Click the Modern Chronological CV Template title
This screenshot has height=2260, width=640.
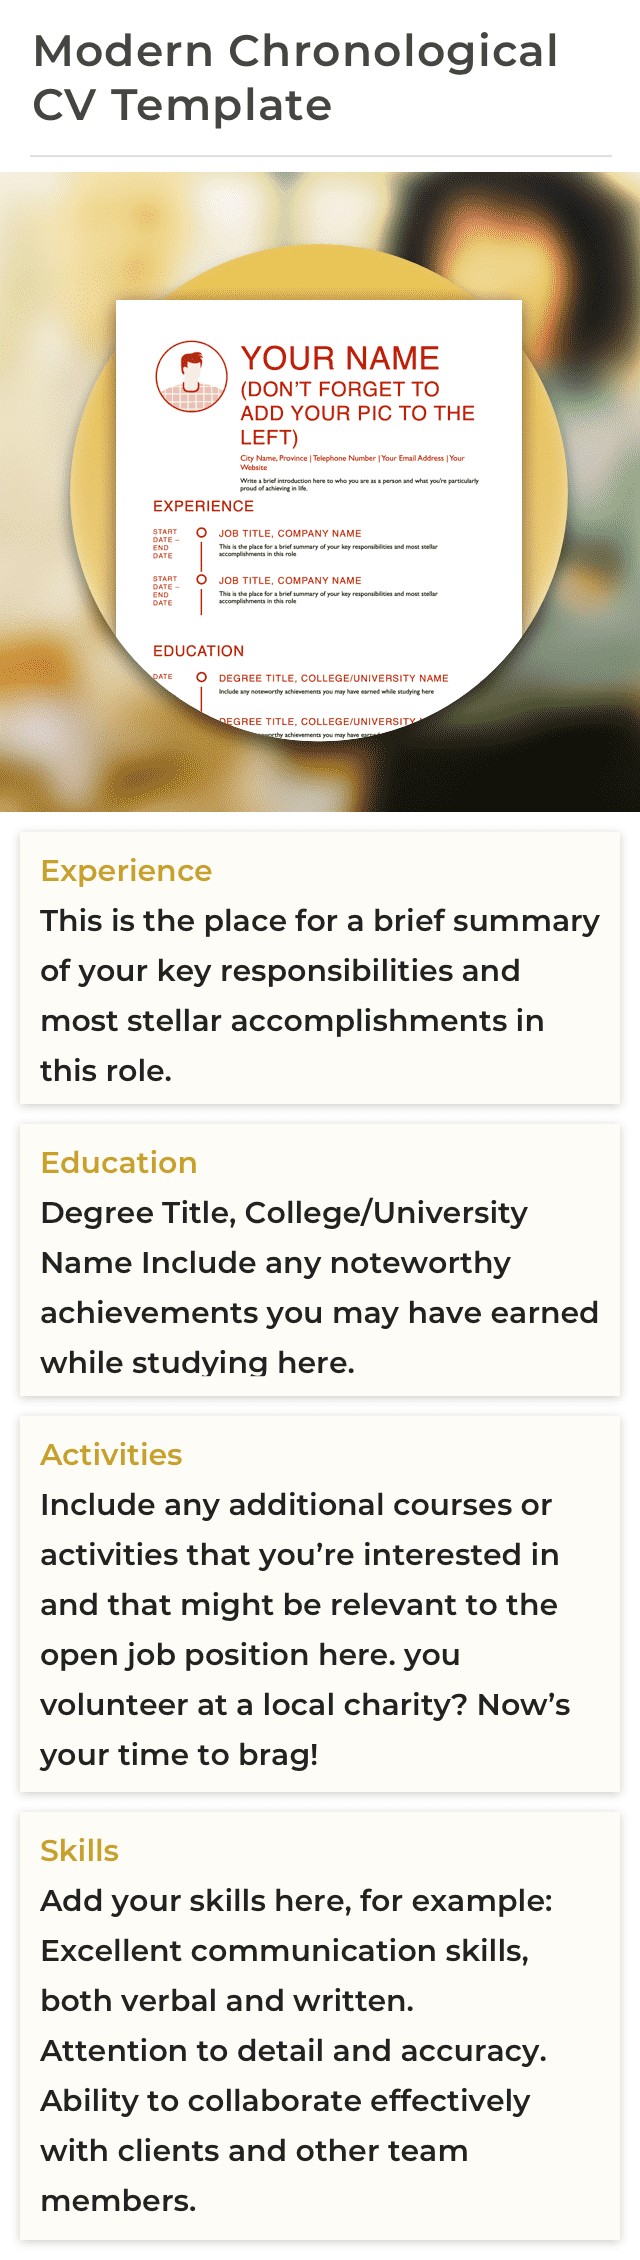tap(295, 78)
